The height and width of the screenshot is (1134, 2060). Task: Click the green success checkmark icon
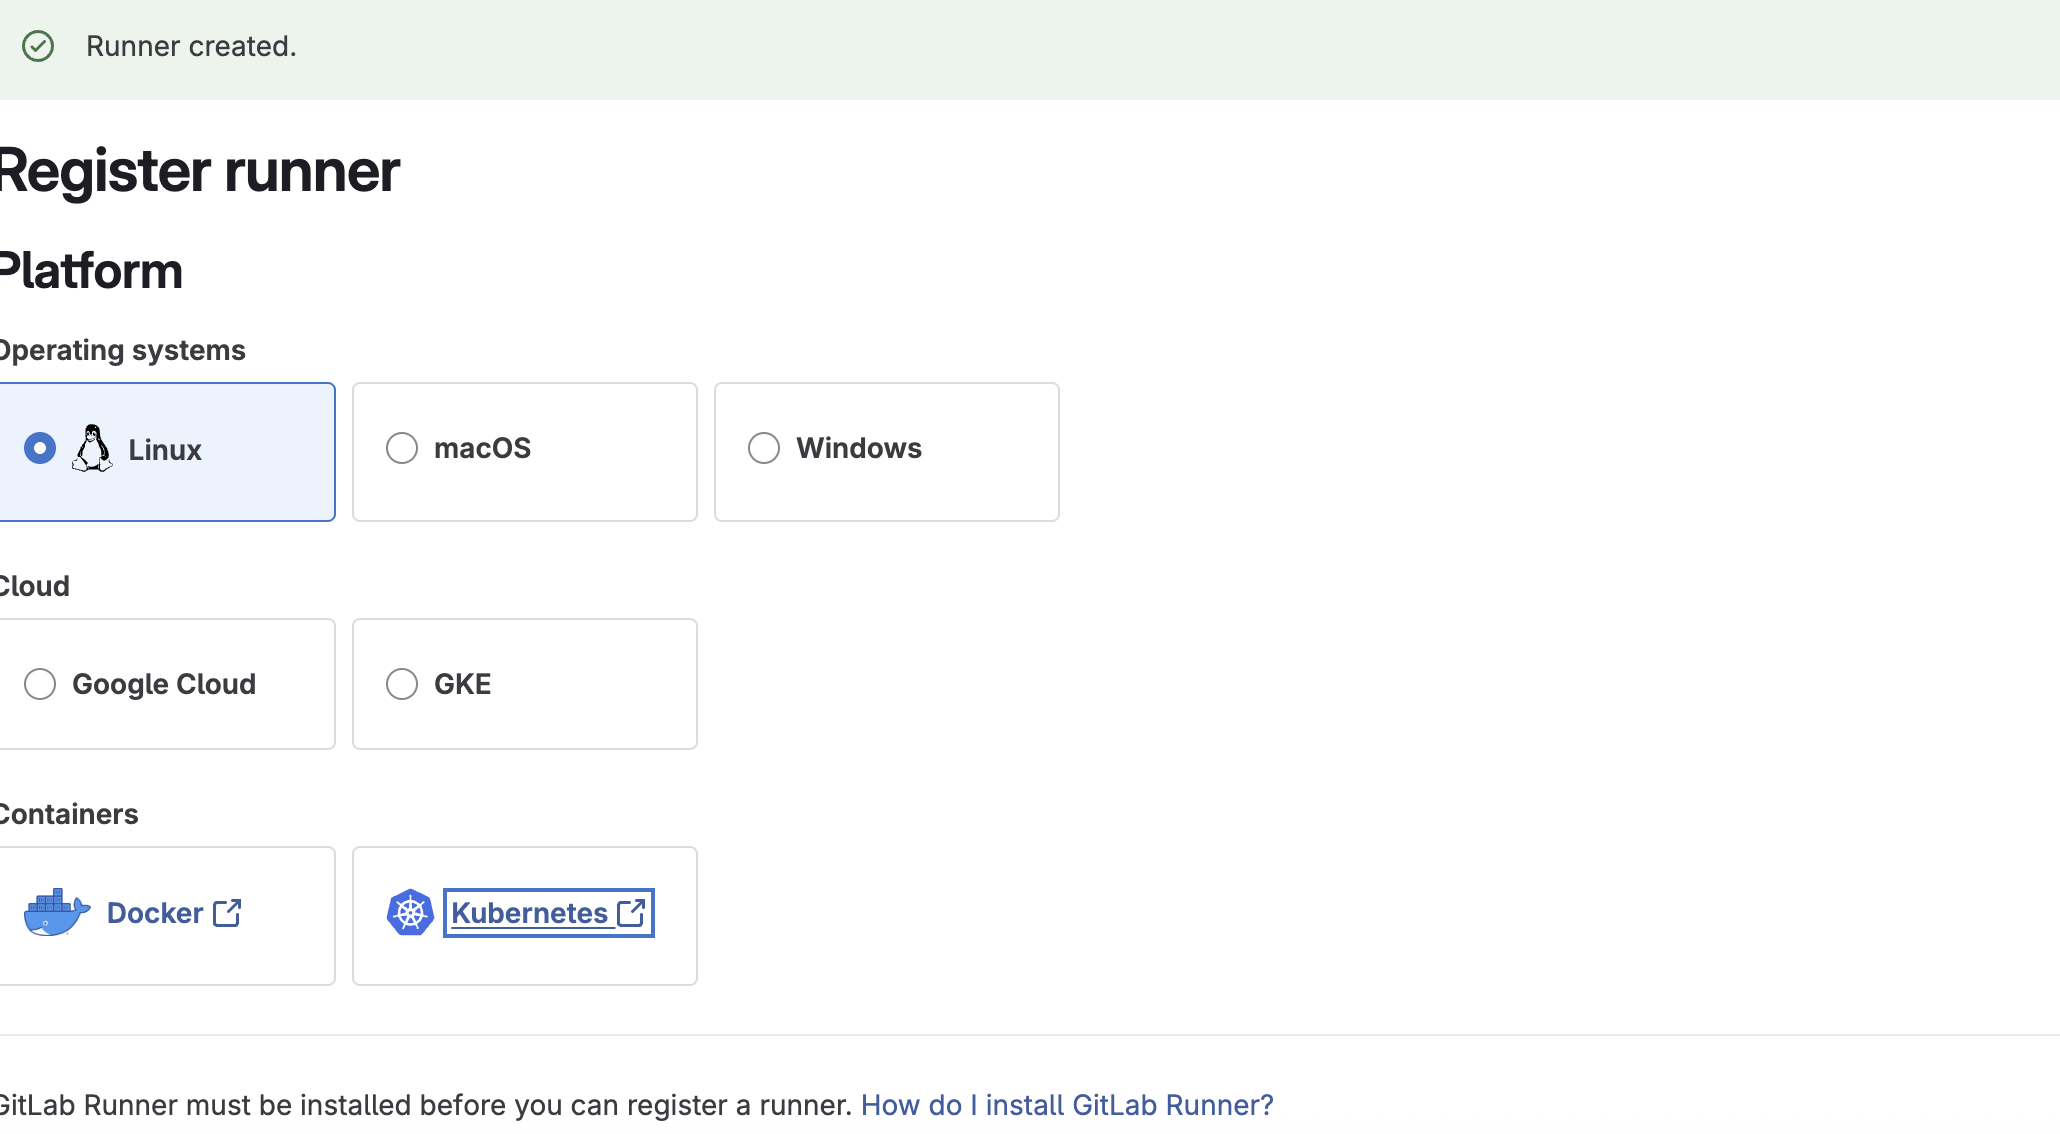(x=38, y=46)
